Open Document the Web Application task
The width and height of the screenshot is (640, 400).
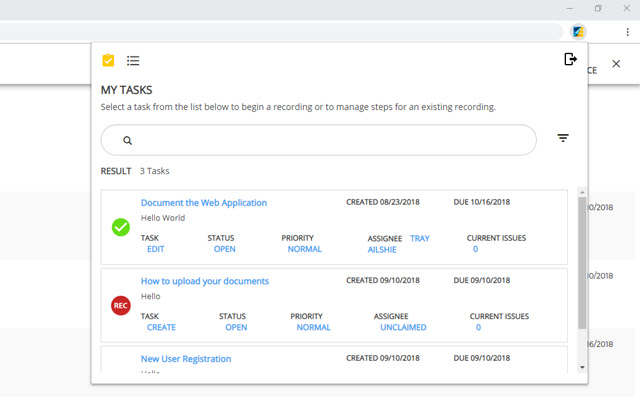[204, 203]
